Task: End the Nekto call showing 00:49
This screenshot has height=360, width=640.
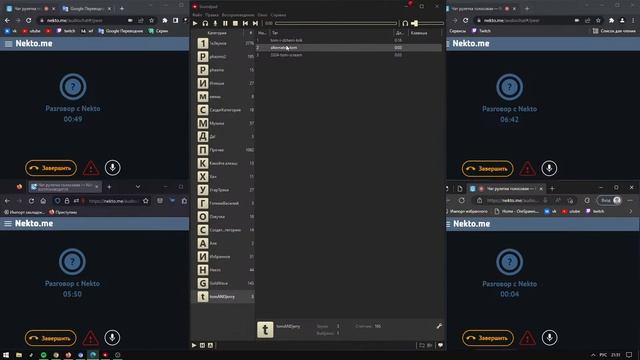Action: coord(51,168)
